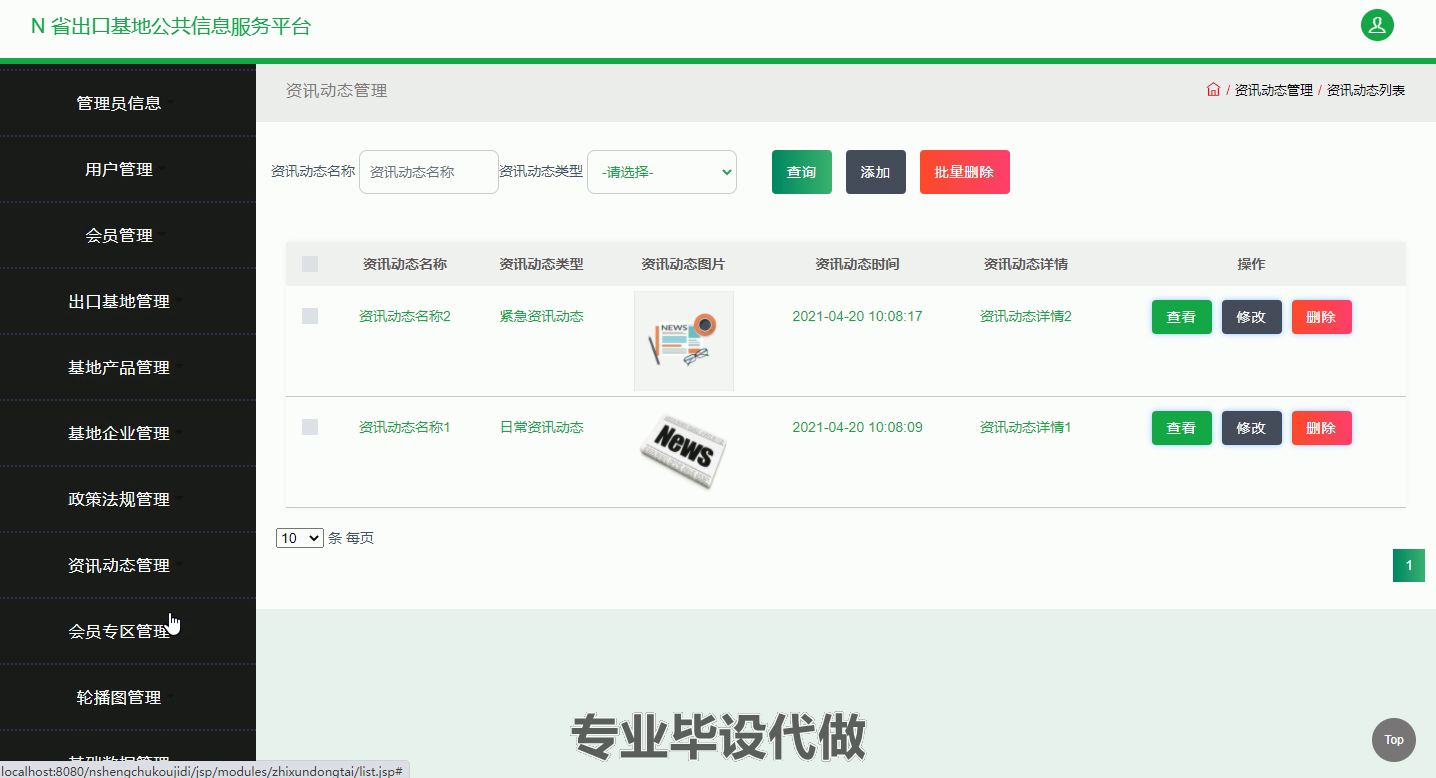This screenshot has width=1436, height=778.
Task: Open the 资讯动态类型 请选择 dropdown
Action: (x=662, y=172)
